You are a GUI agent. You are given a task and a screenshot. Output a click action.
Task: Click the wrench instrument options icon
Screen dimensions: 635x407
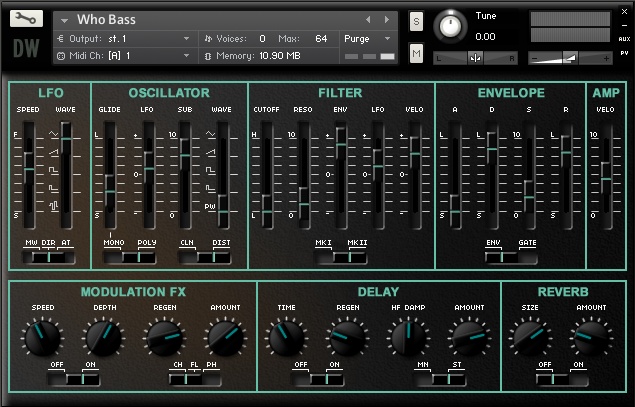point(26,19)
